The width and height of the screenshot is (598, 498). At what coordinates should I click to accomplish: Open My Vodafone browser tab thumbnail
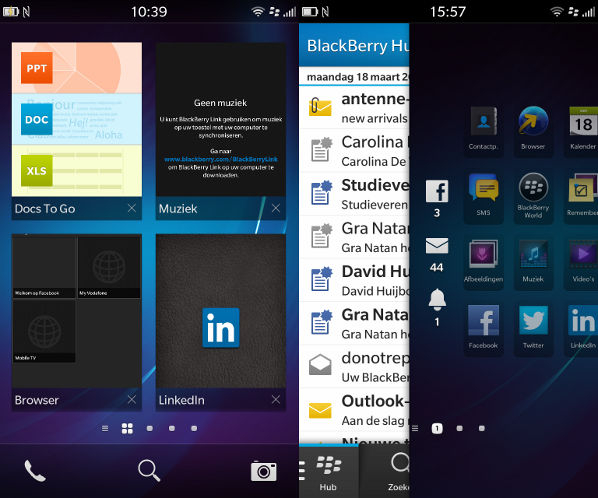click(109, 267)
